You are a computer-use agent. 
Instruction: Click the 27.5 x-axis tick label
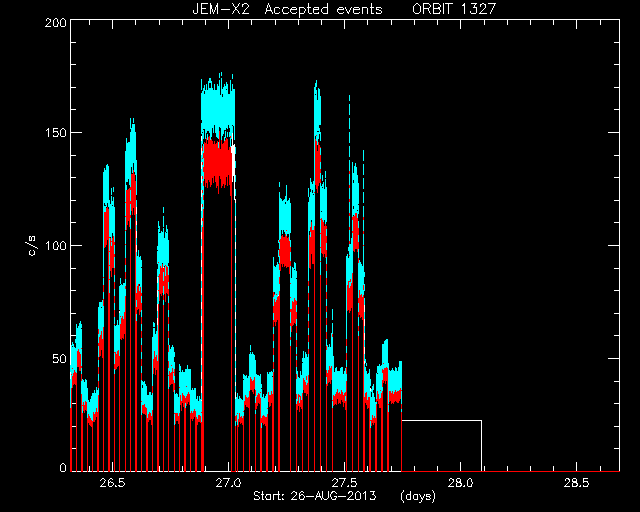click(x=345, y=483)
